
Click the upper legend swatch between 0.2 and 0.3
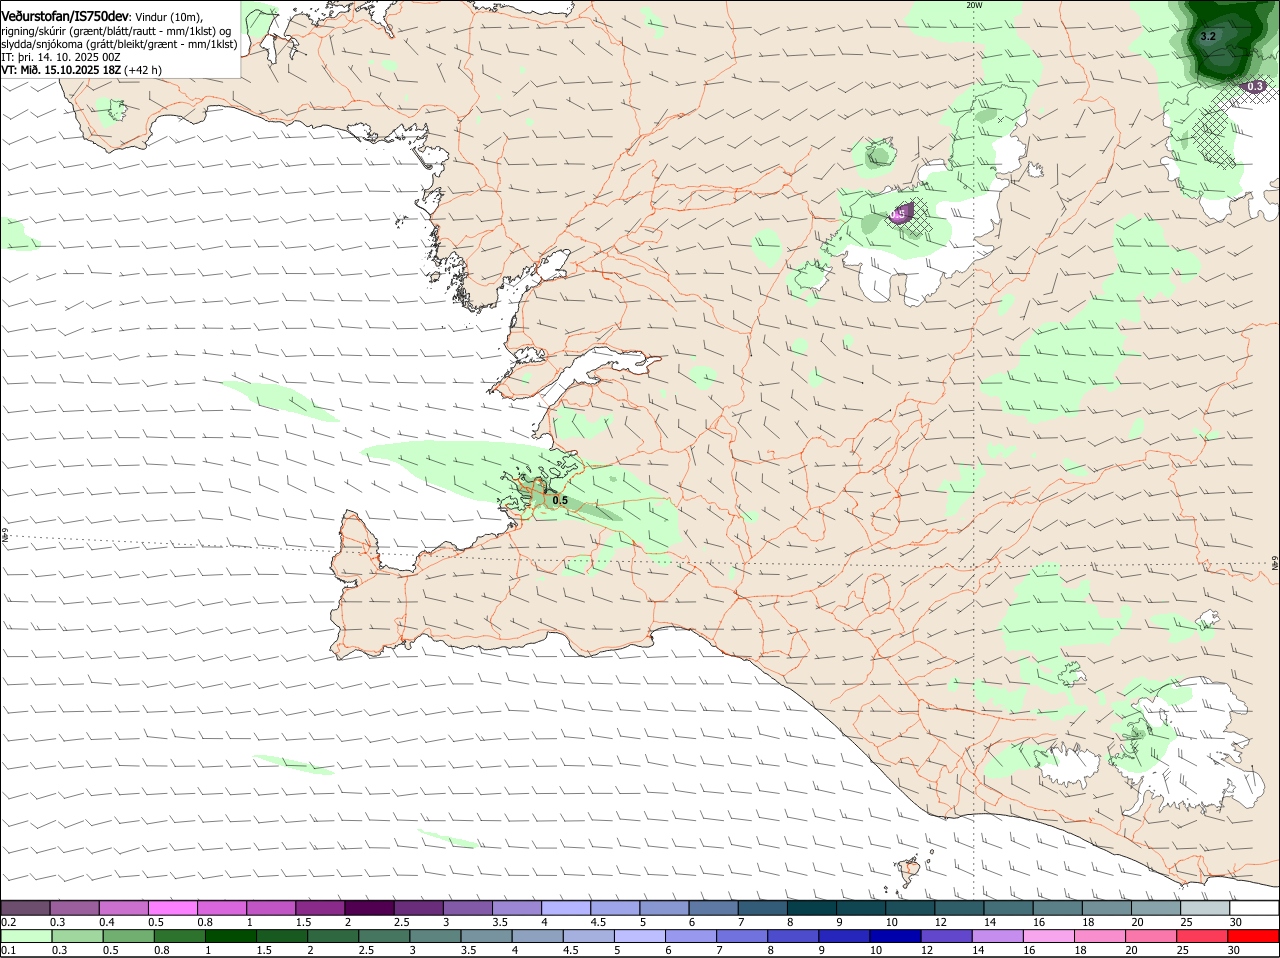point(25,907)
